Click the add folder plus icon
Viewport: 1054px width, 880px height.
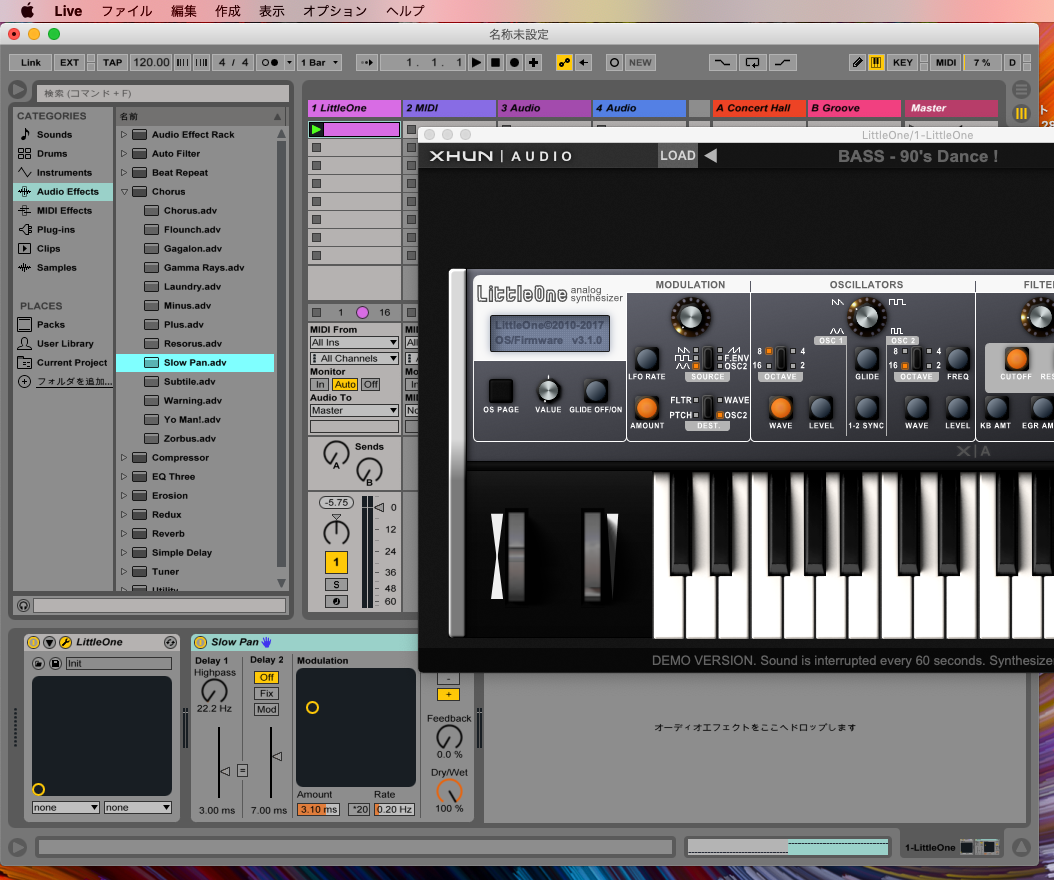point(24,381)
